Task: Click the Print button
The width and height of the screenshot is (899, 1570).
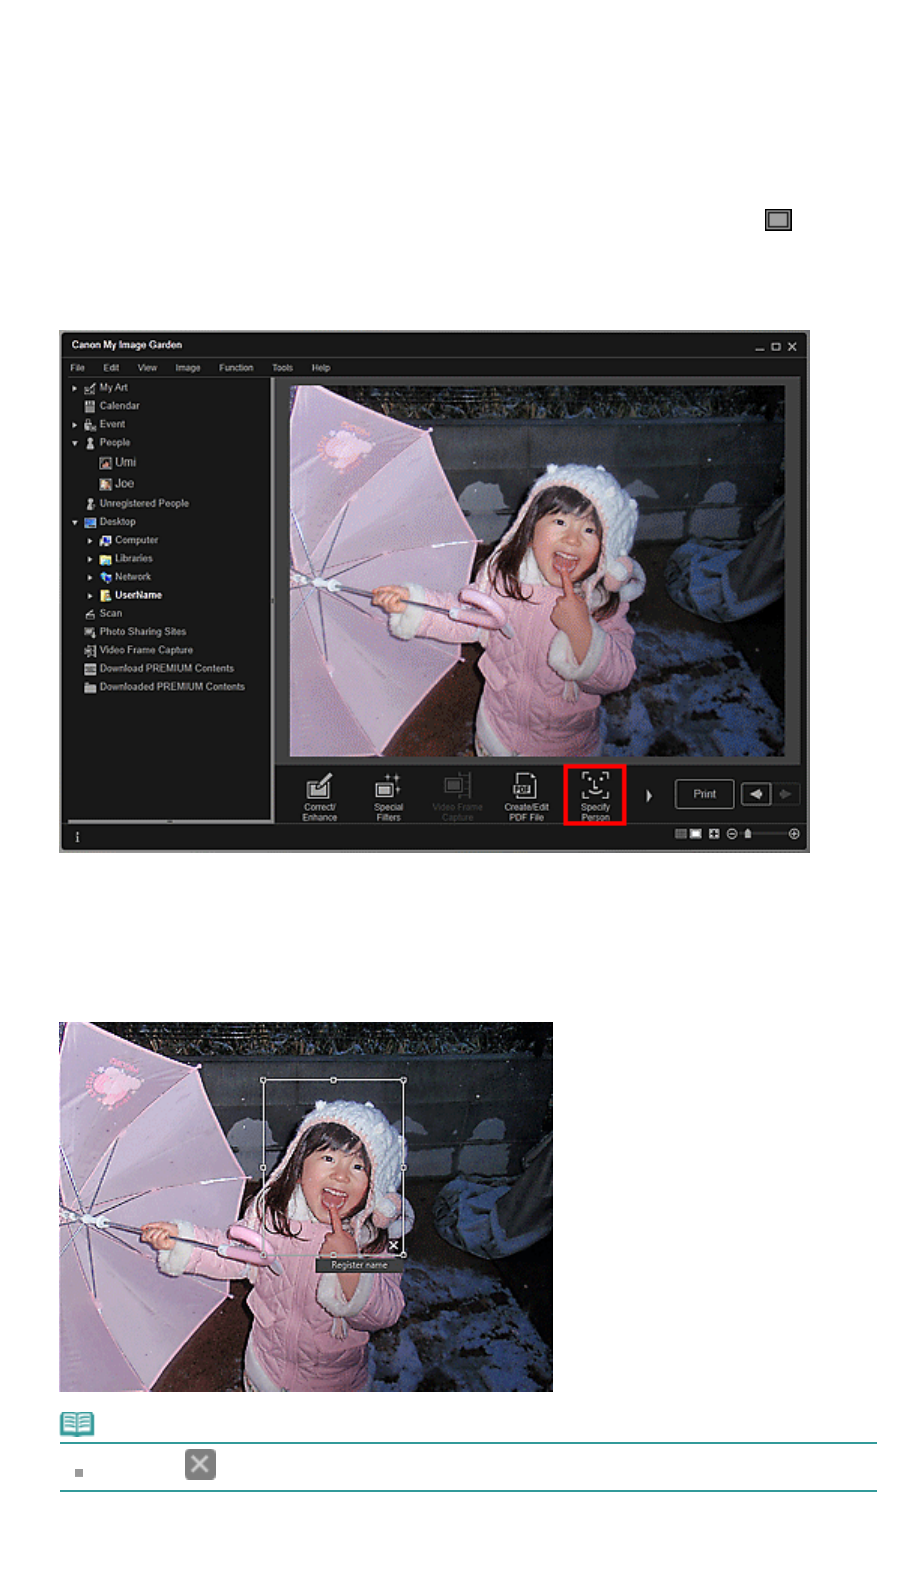Action: (705, 794)
